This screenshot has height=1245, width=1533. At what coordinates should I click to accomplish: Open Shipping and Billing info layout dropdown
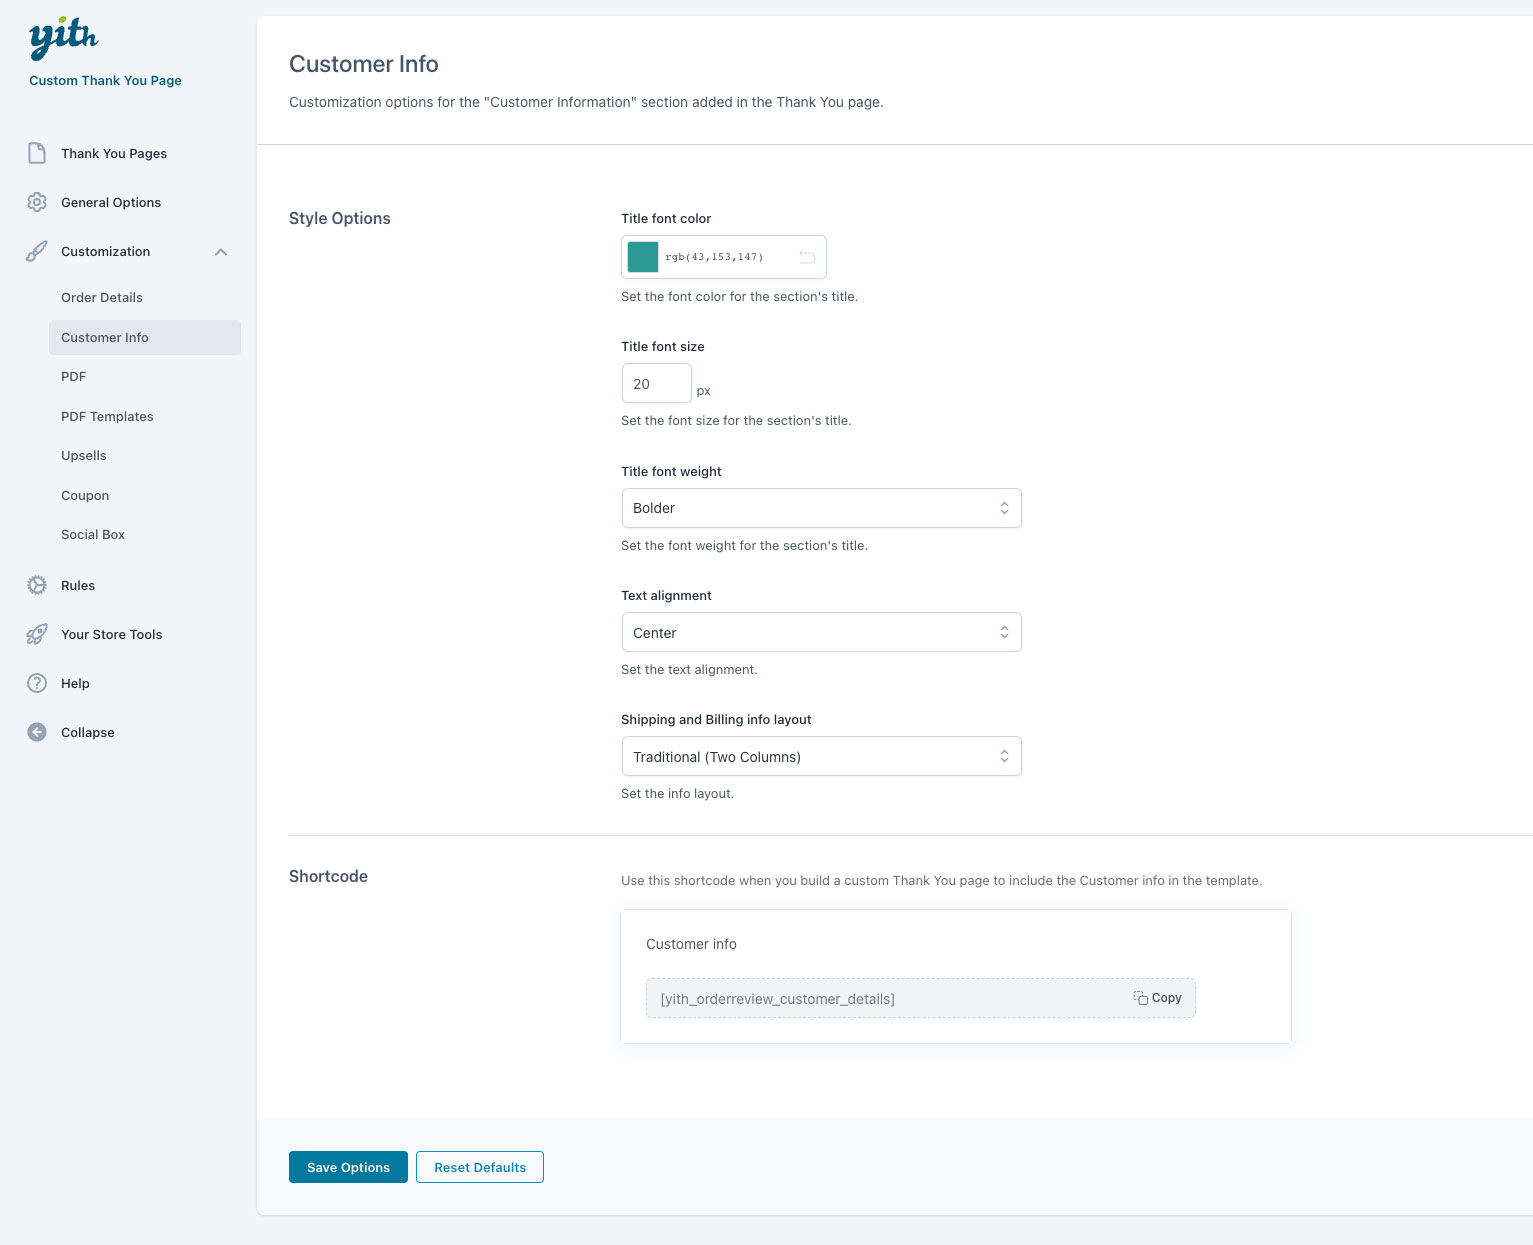pyautogui.click(x=820, y=756)
